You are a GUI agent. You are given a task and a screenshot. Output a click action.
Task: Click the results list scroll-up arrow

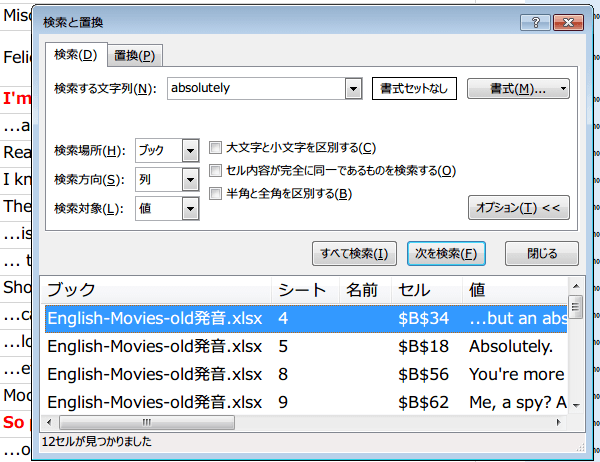(576, 286)
